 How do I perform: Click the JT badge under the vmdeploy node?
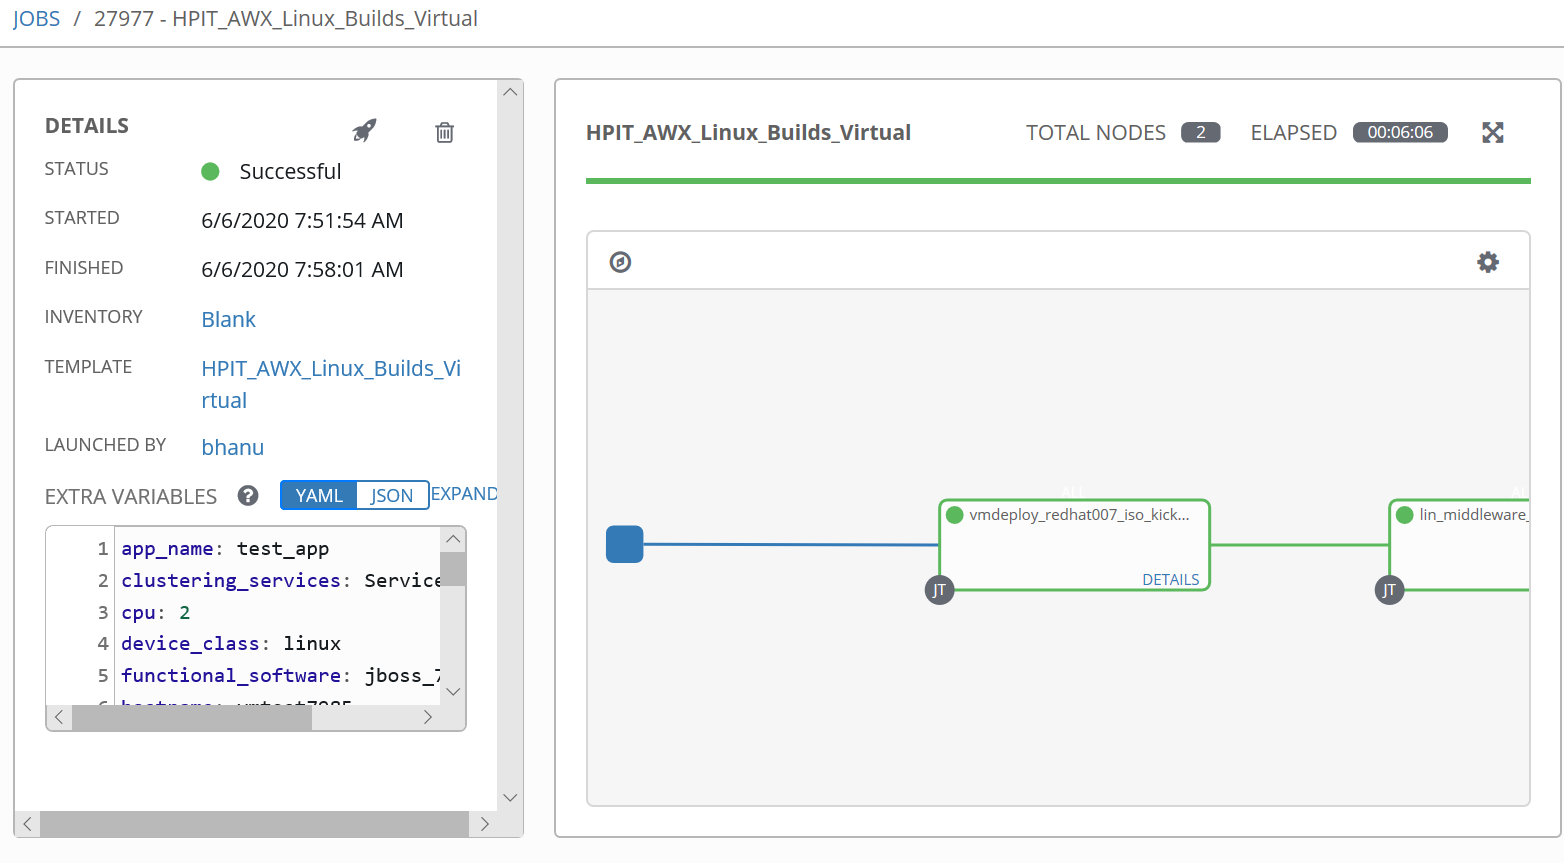click(x=939, y=590)
